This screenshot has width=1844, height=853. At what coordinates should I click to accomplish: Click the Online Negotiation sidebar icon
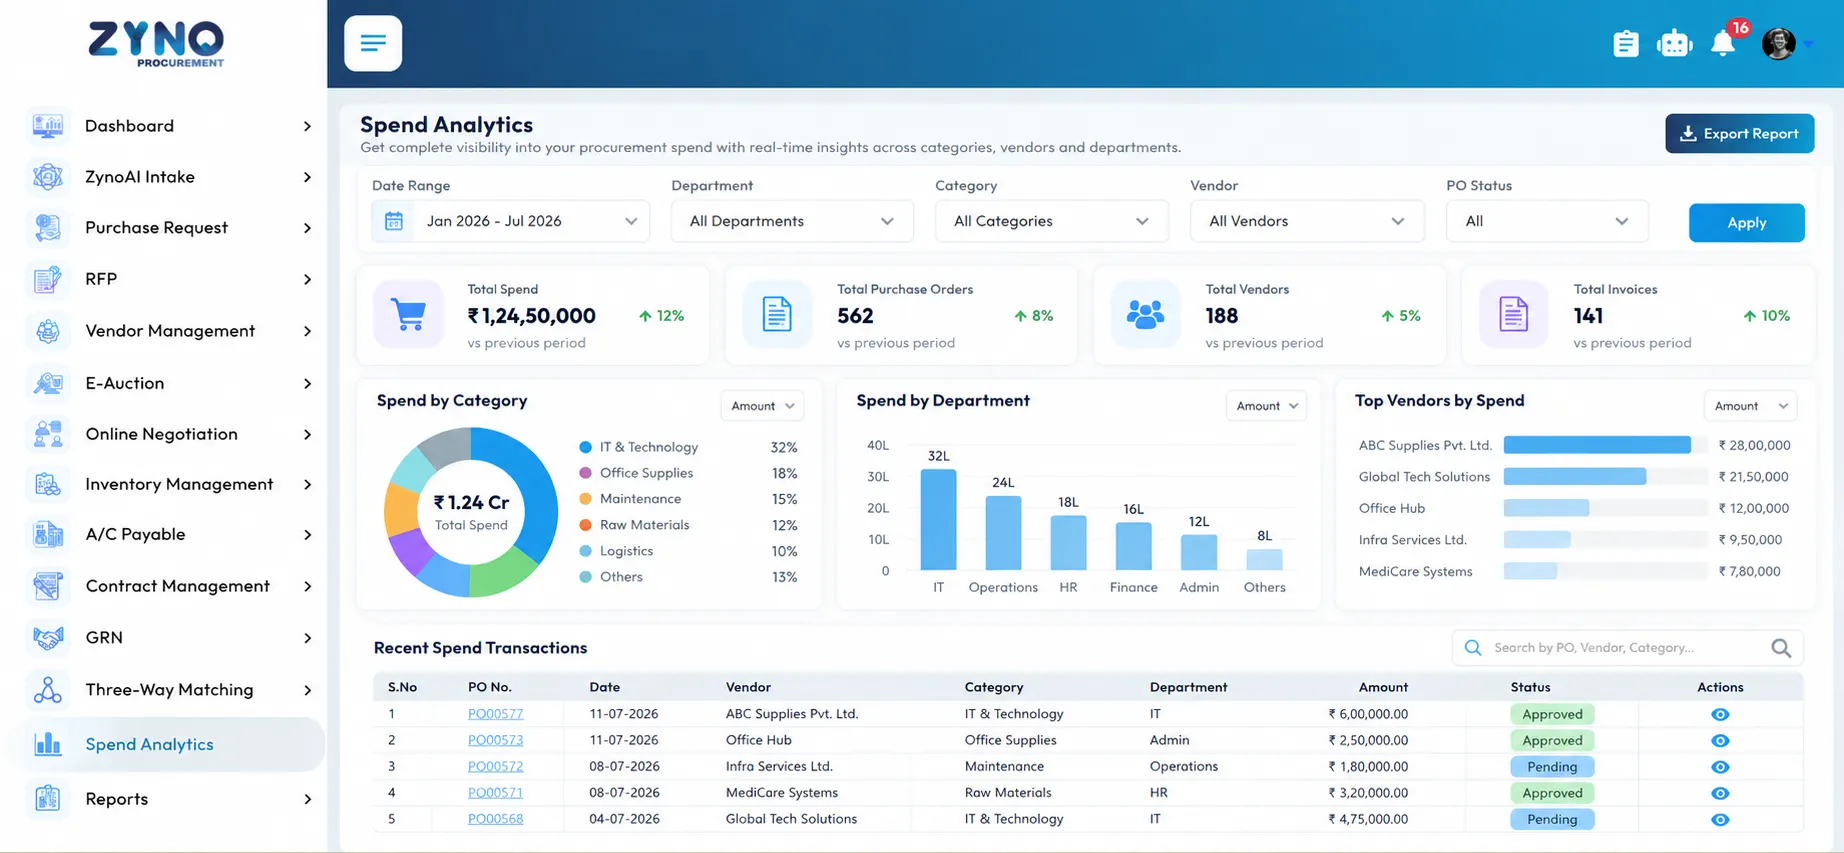[48, 434]
